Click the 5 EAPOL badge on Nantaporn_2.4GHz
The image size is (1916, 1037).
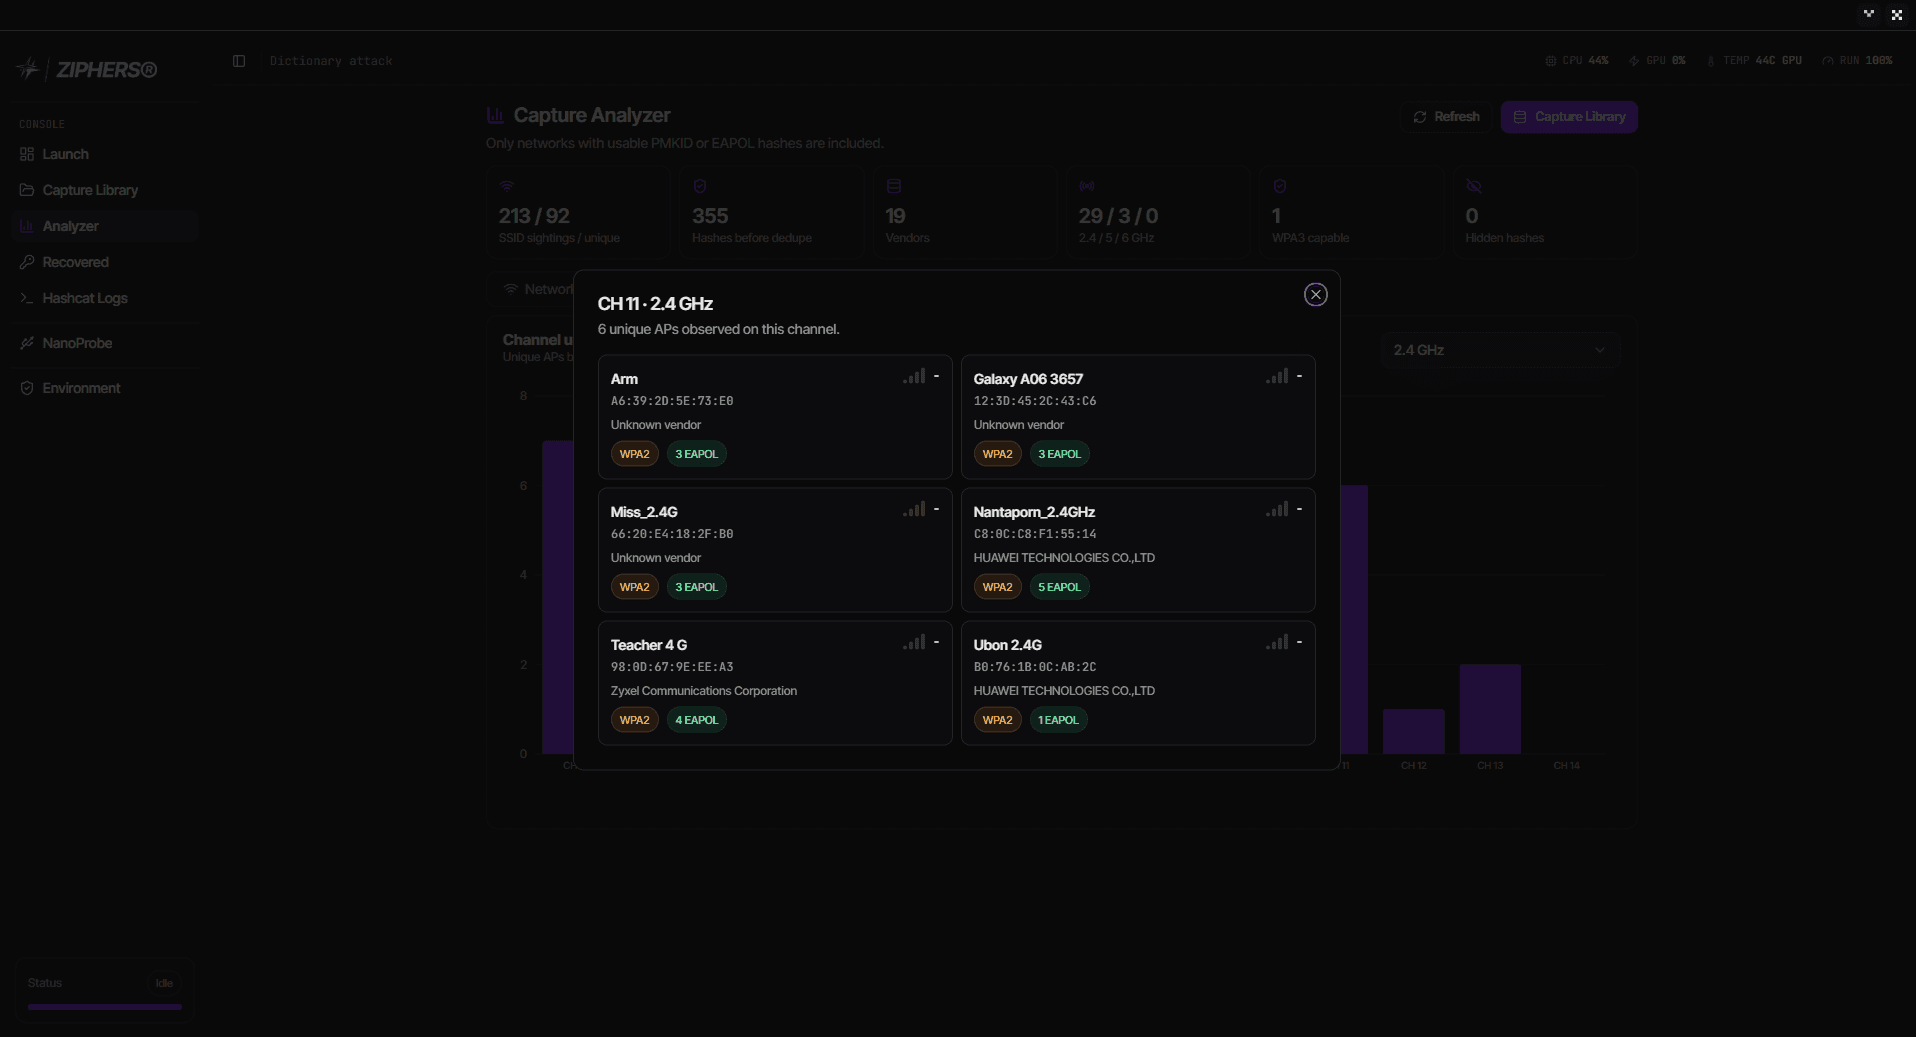pos(1059,587)
